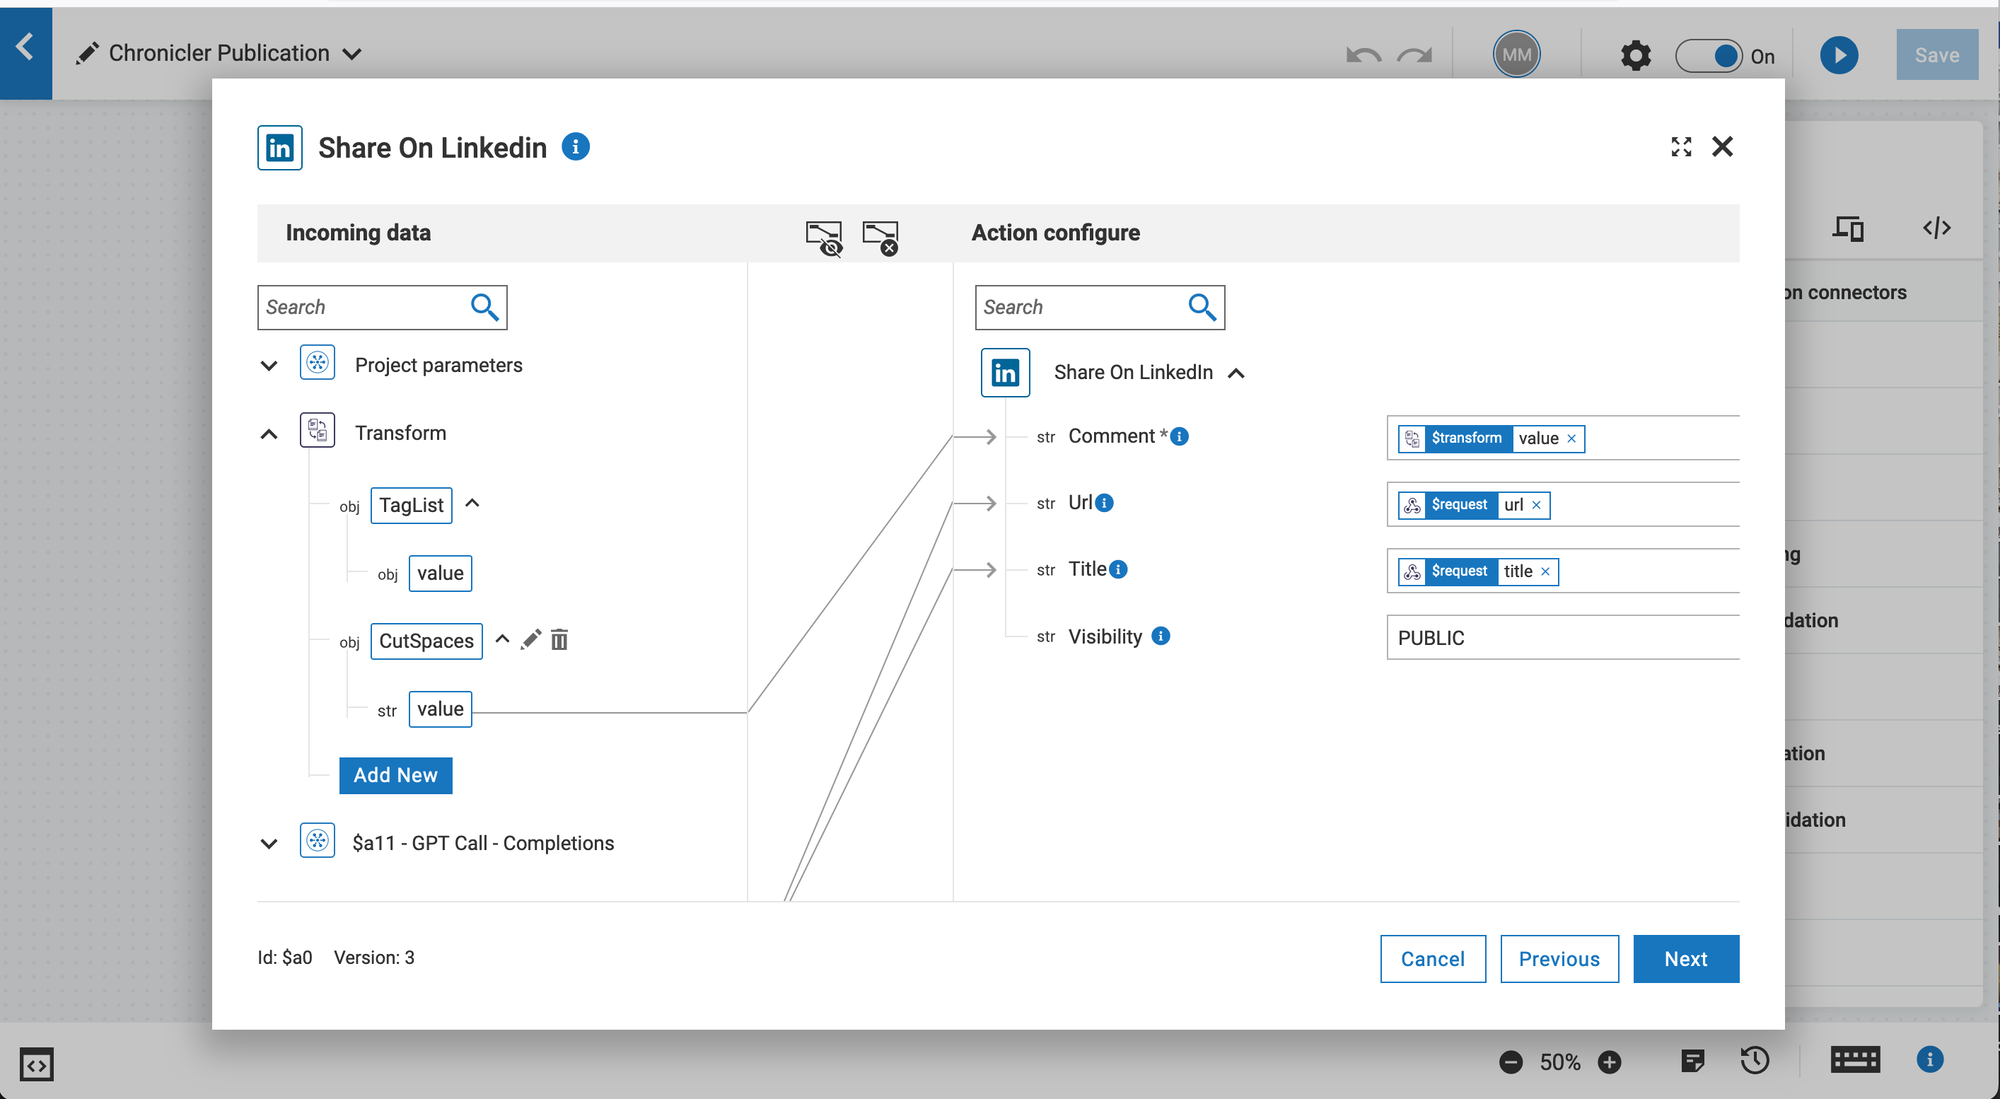The height and width of the screenshot is (1099, 2000).
Task: Decrease zoom with minus icon
Action: click(x=1511, y=1062)
